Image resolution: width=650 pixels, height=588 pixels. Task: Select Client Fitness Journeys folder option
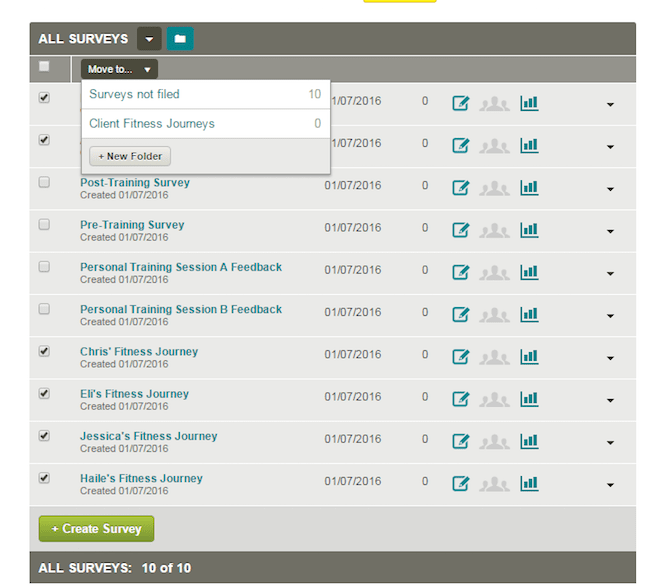[x=152, y=124]
